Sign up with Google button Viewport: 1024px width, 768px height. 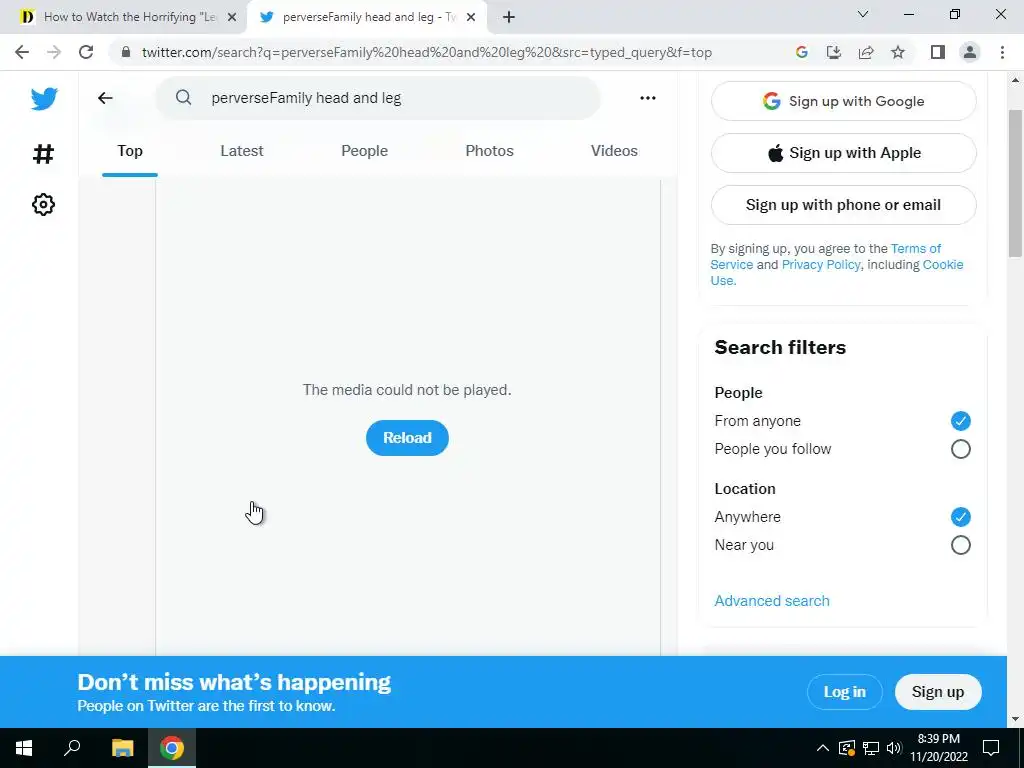pos(844,101)
